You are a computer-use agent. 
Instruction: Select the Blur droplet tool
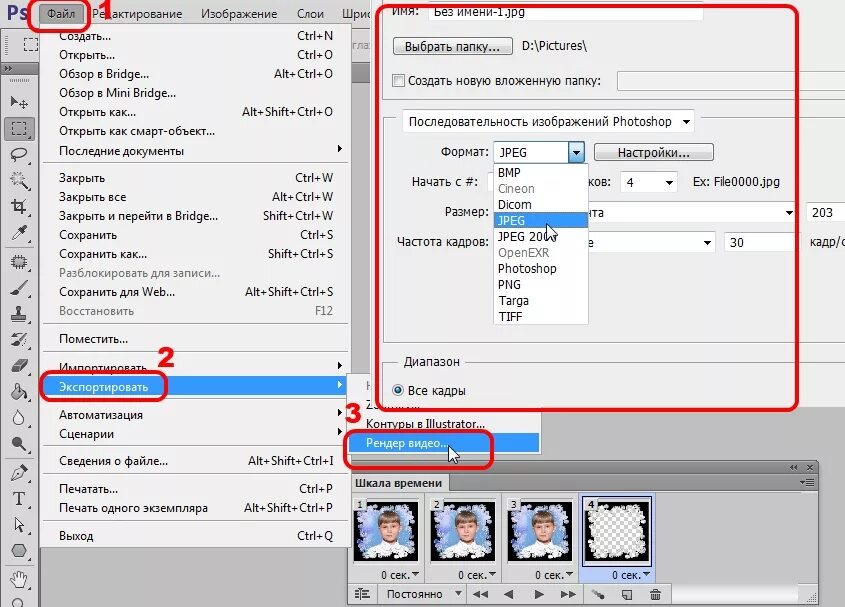[19, 418]
